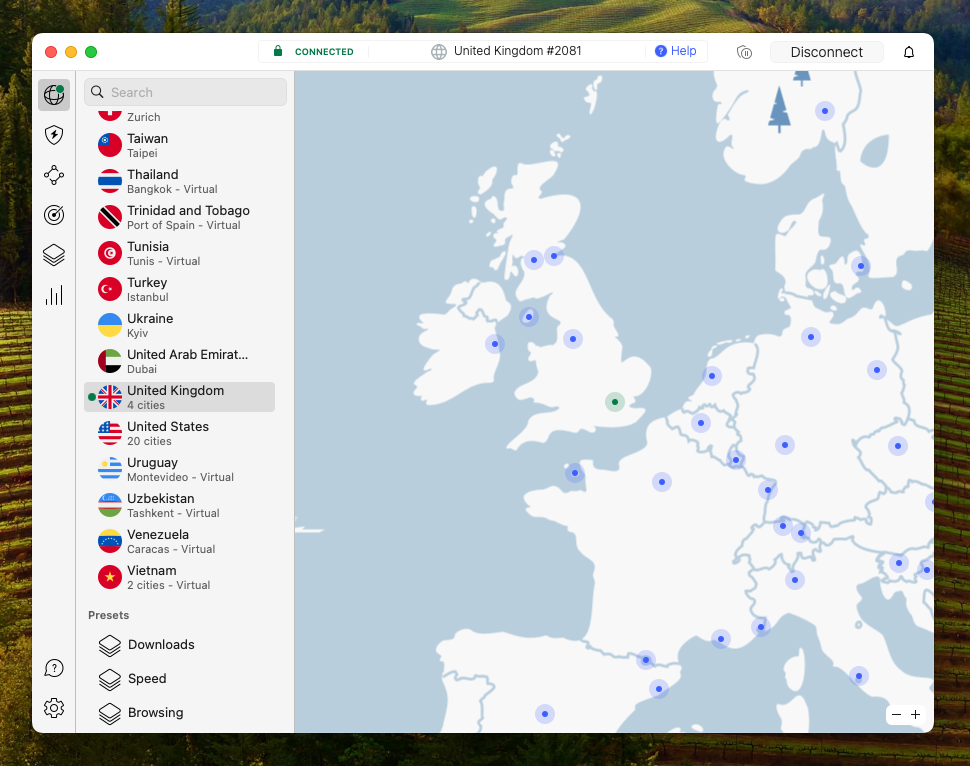Click the Paris map server marker

pos(662,482)
